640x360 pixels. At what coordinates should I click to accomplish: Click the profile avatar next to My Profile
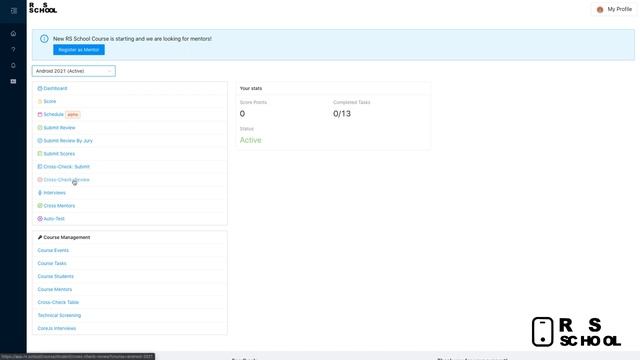600,9
